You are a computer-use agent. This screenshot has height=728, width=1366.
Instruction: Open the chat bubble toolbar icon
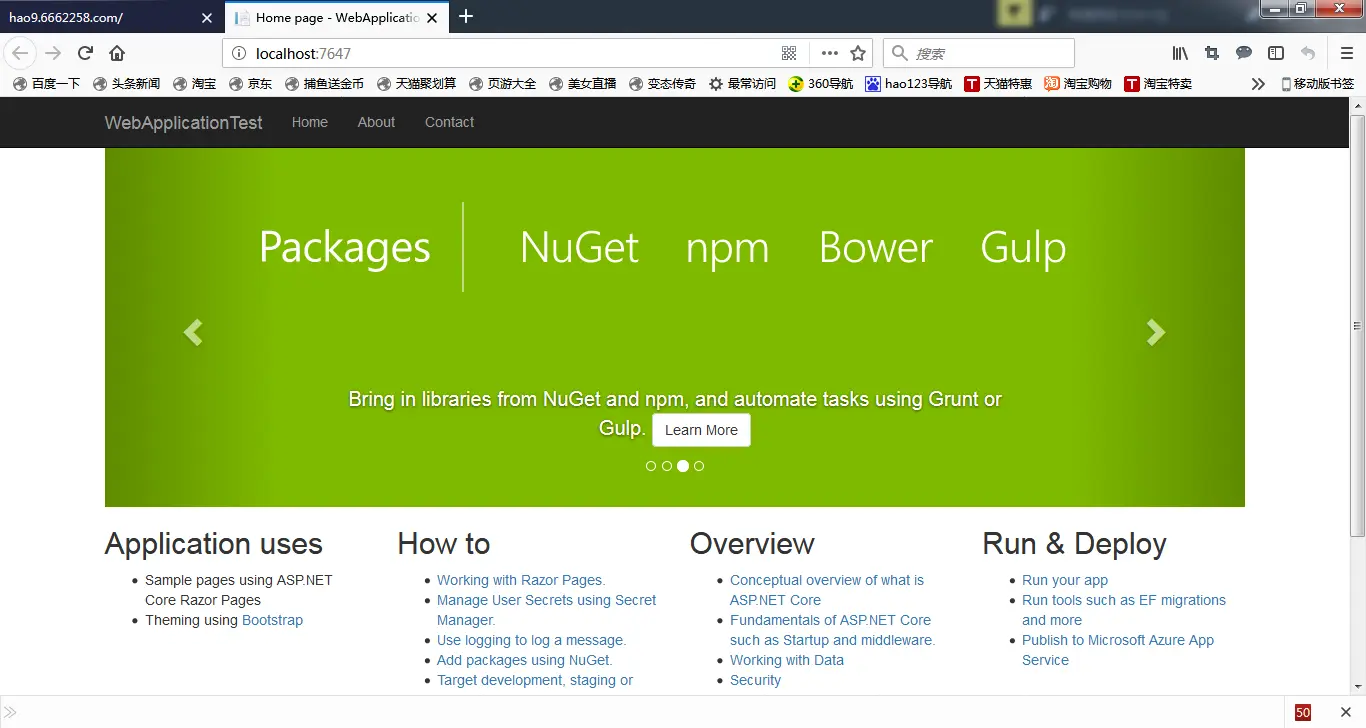(1244, 54)
